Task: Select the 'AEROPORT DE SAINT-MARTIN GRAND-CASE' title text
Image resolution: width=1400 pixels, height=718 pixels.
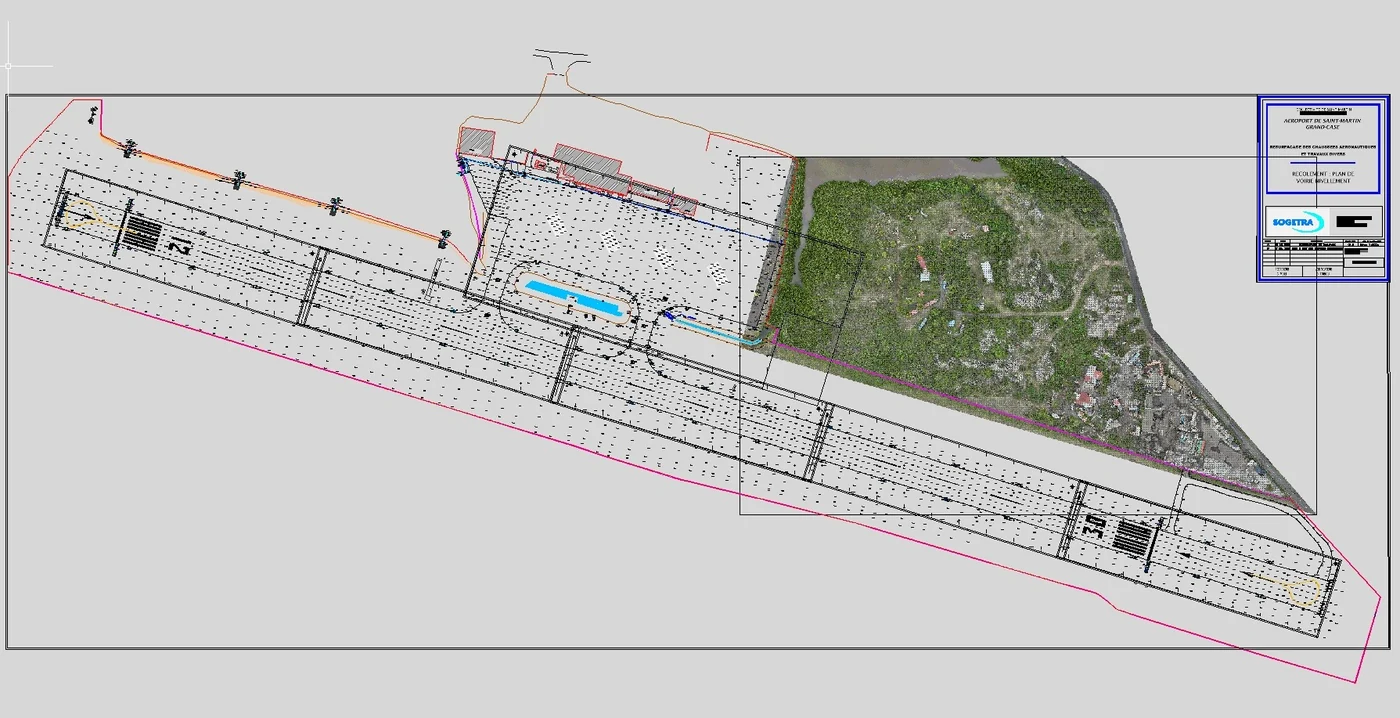Action: (1321, 123)
